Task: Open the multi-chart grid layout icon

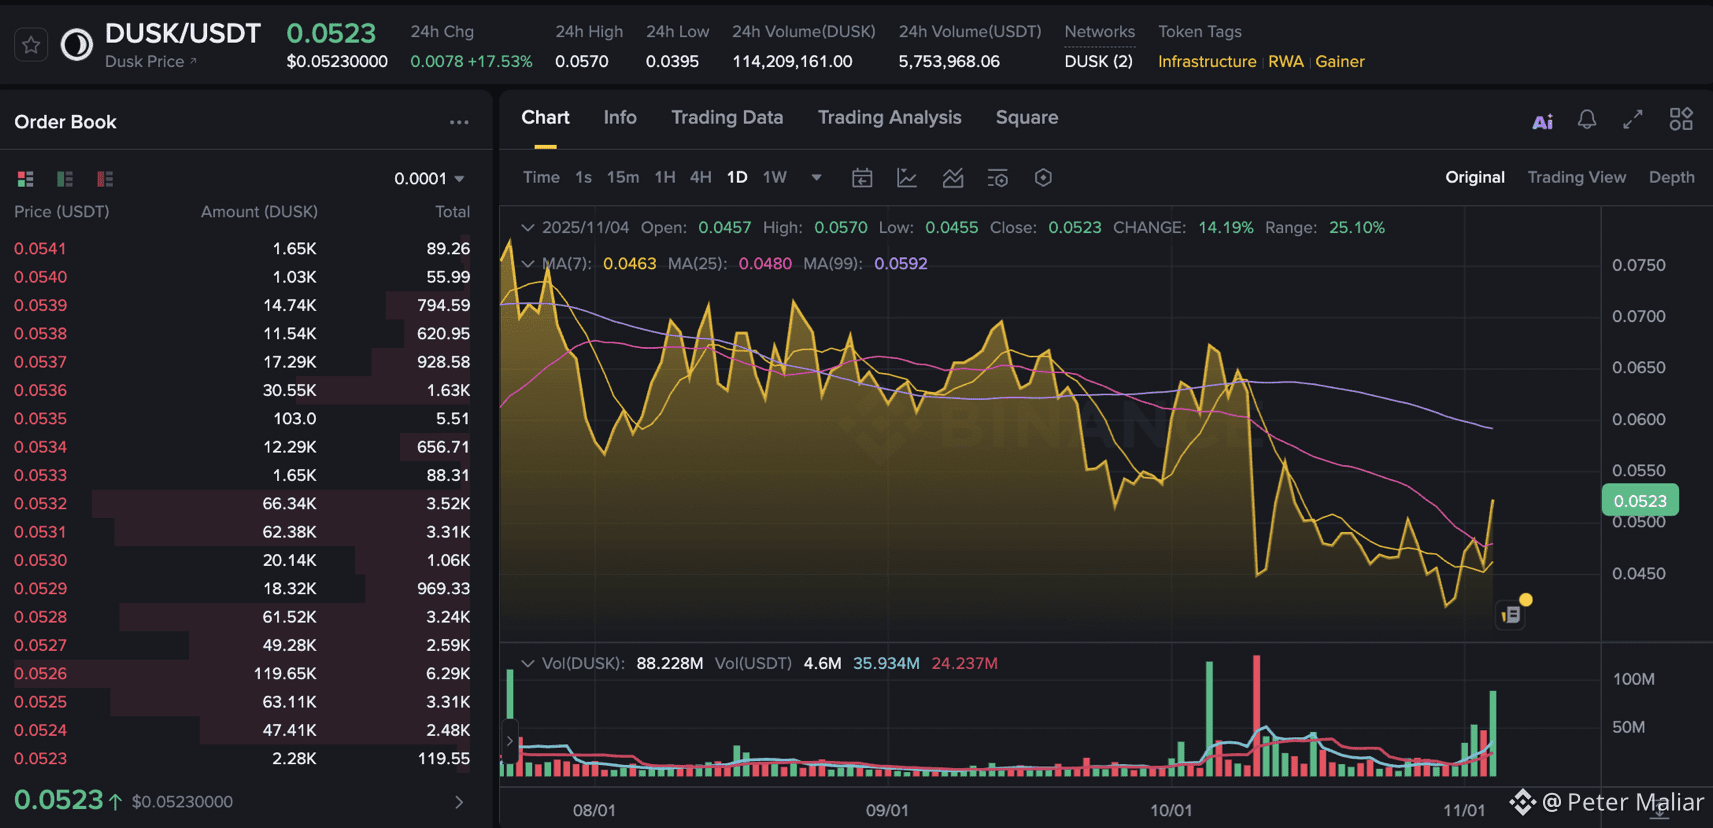Action: pyautogui.click(x=1681, y=119)
